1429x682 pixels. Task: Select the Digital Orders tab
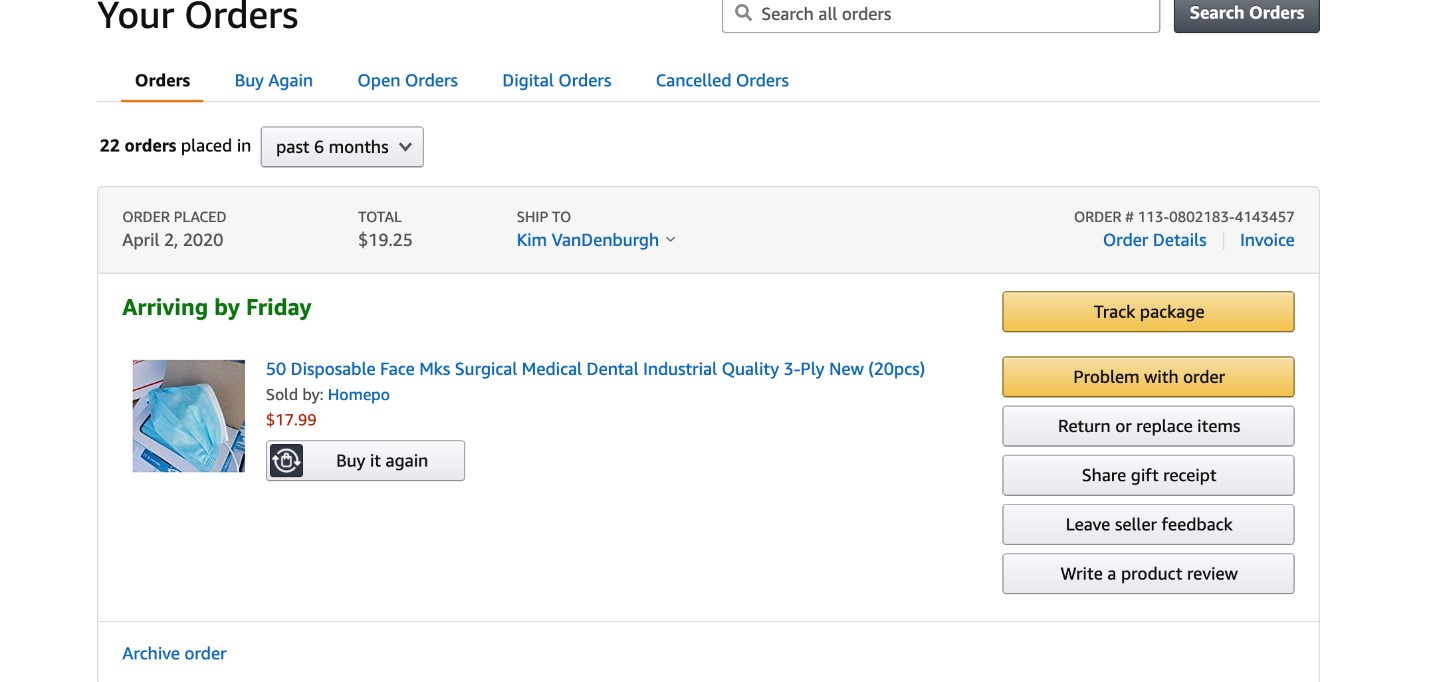tap(556, 81)
